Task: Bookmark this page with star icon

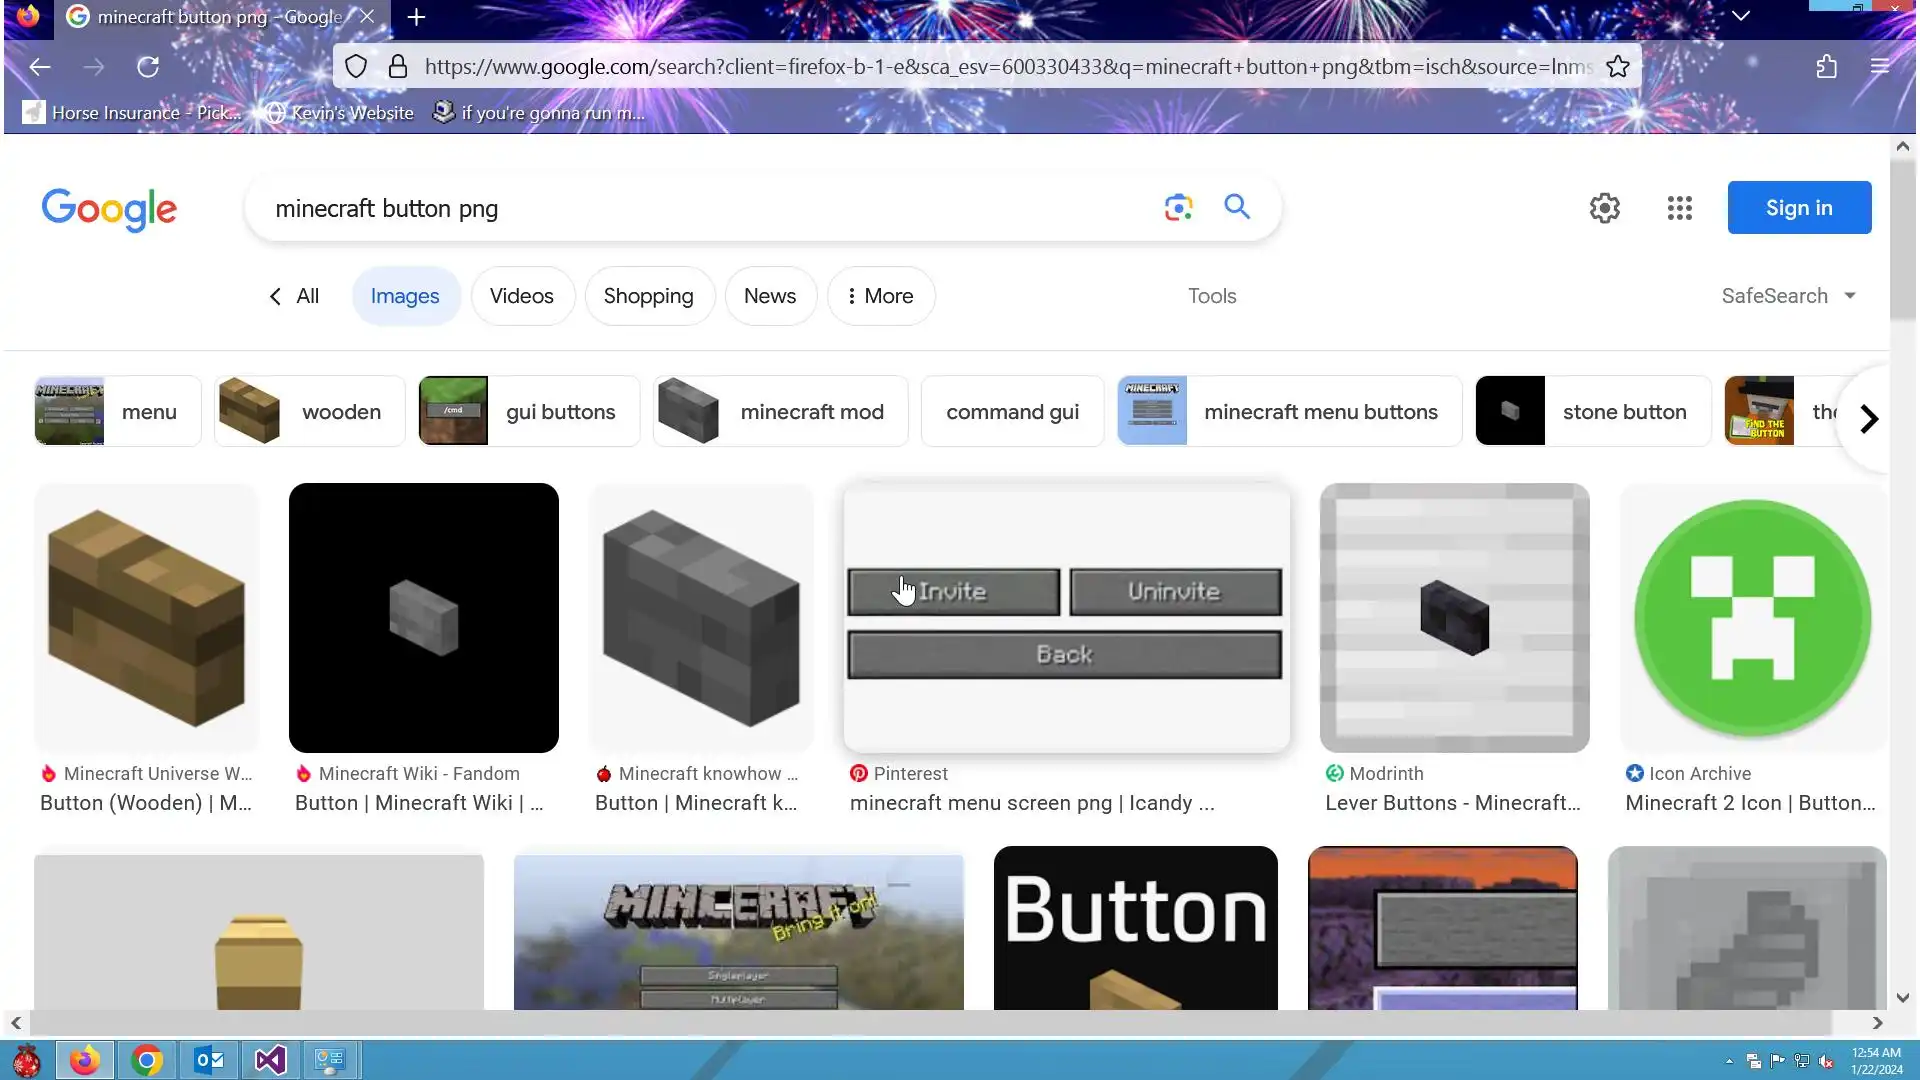Action: coord(1617,67)
